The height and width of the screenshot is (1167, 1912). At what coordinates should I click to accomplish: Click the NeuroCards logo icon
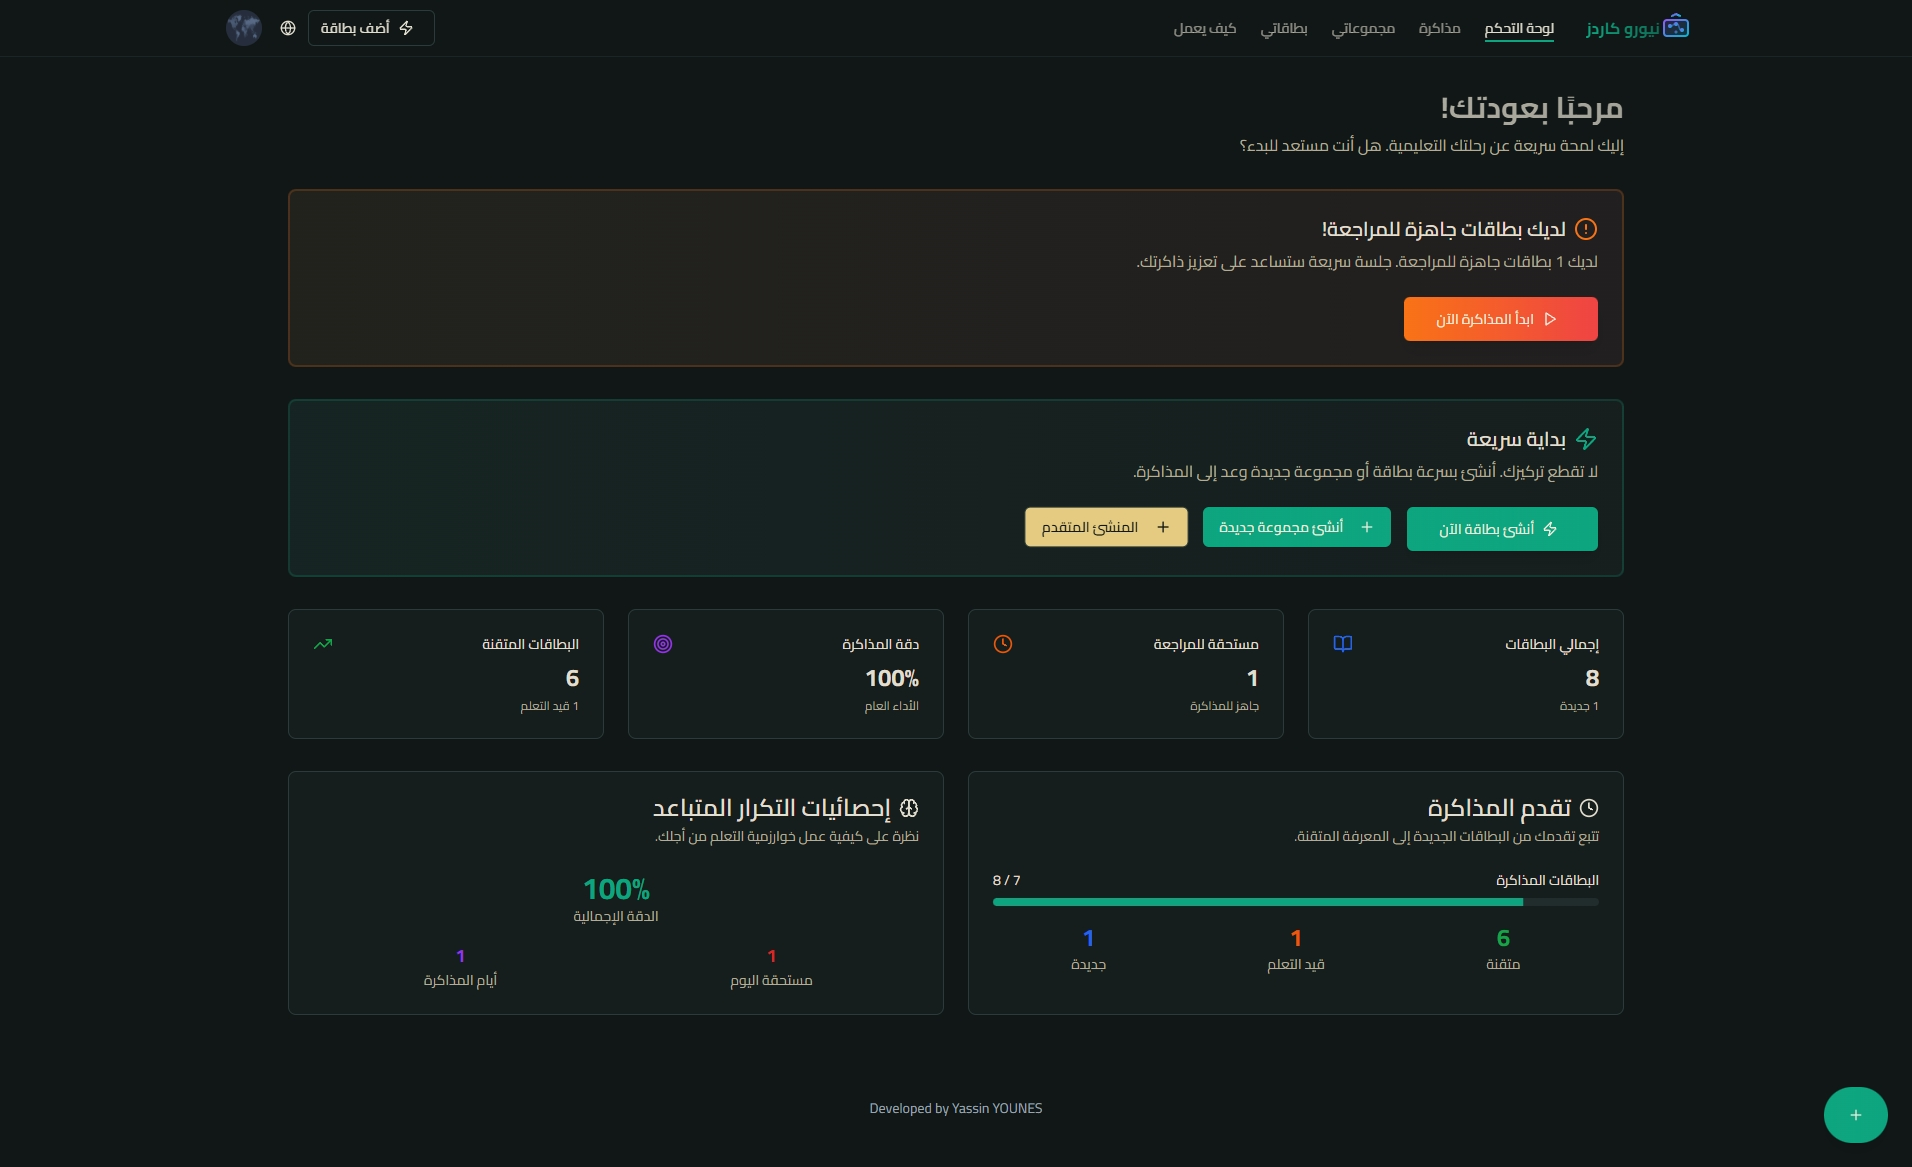coord(1676,27)
